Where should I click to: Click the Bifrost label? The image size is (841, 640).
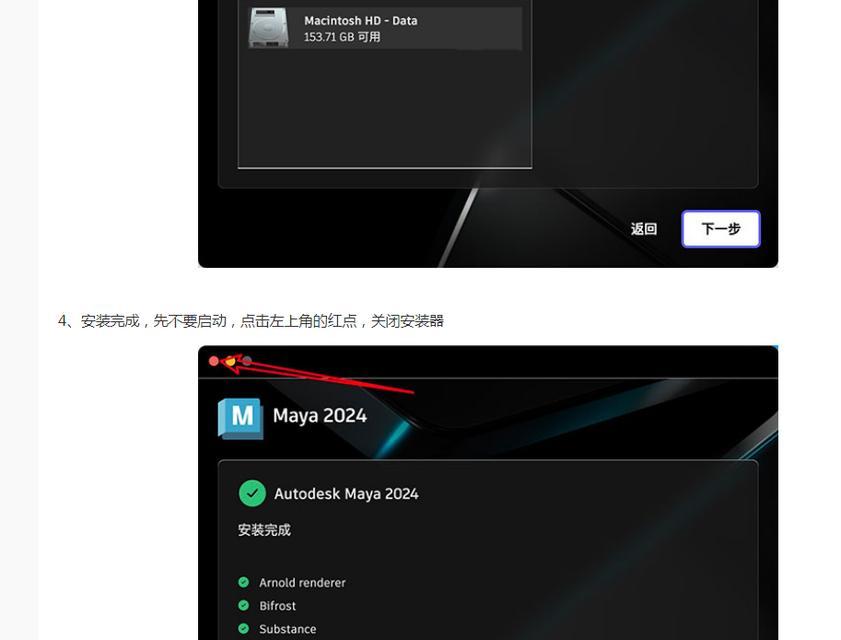click(277, 606)
